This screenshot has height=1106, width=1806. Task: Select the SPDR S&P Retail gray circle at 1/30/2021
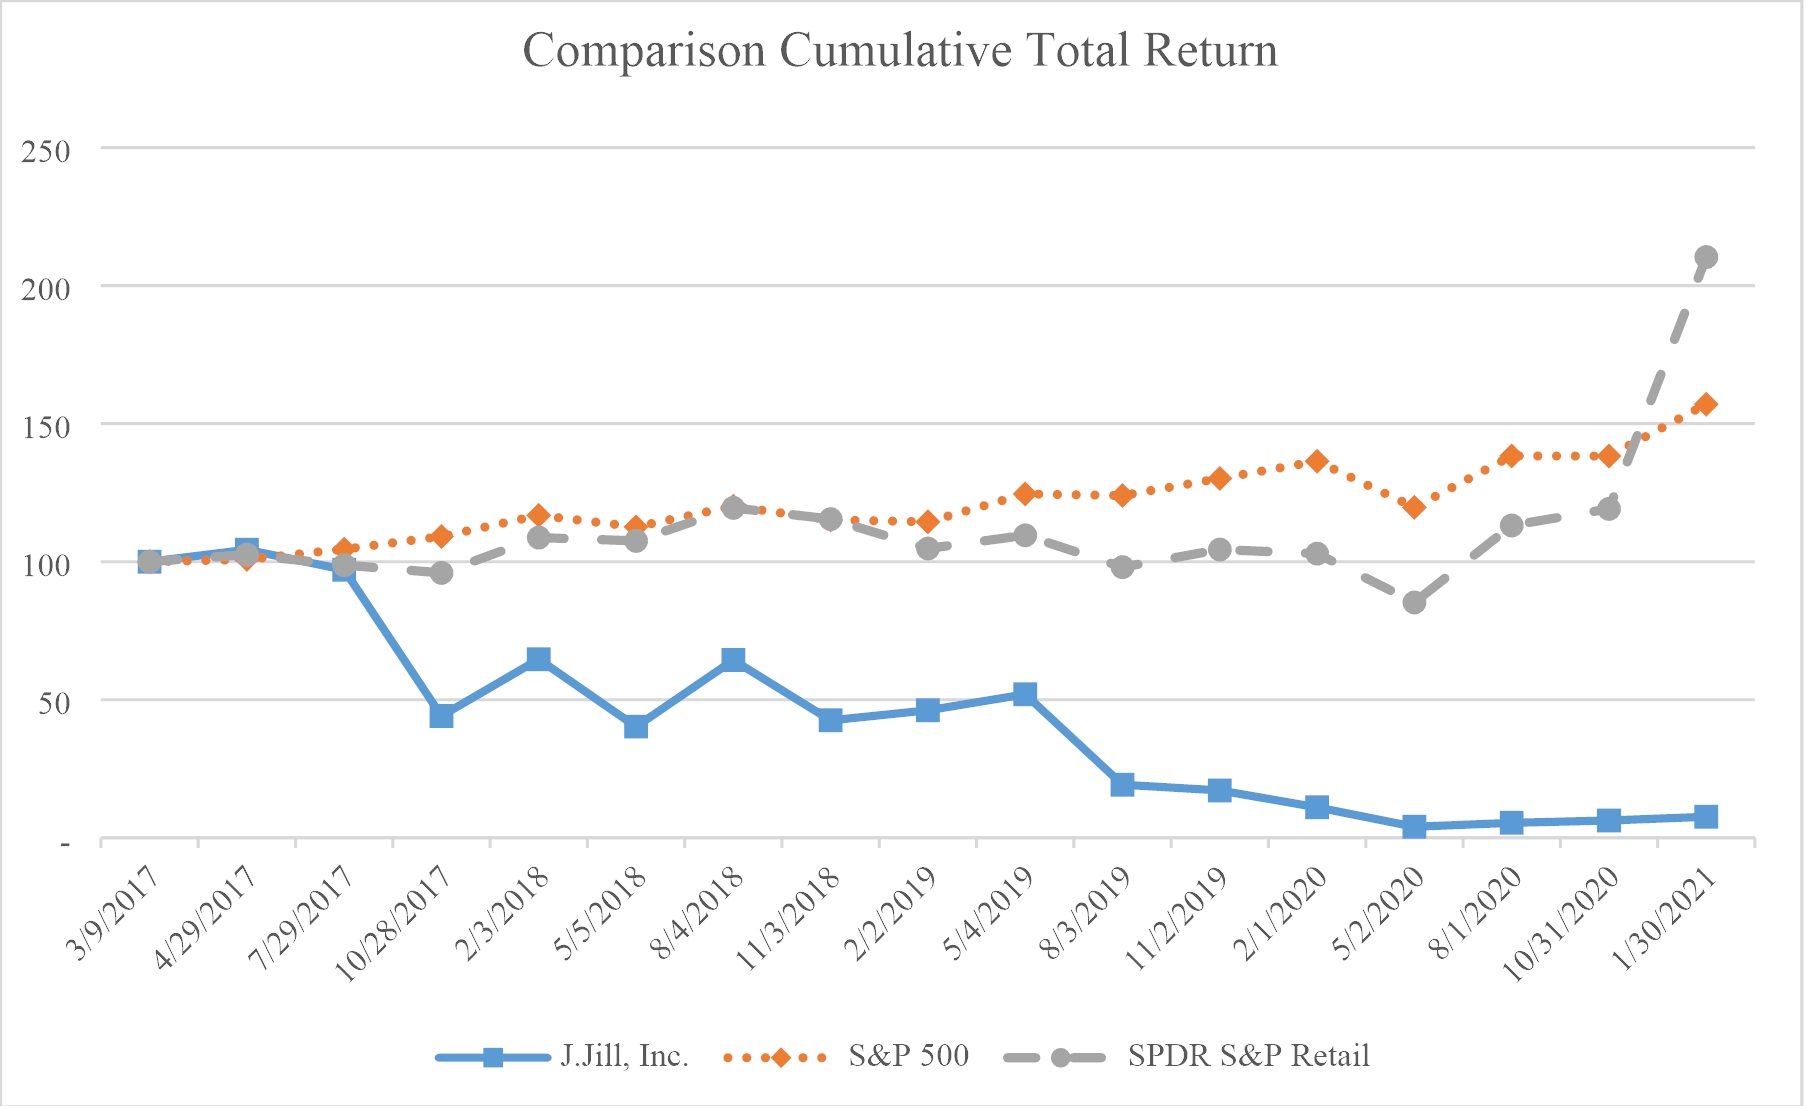[1706, 257]
